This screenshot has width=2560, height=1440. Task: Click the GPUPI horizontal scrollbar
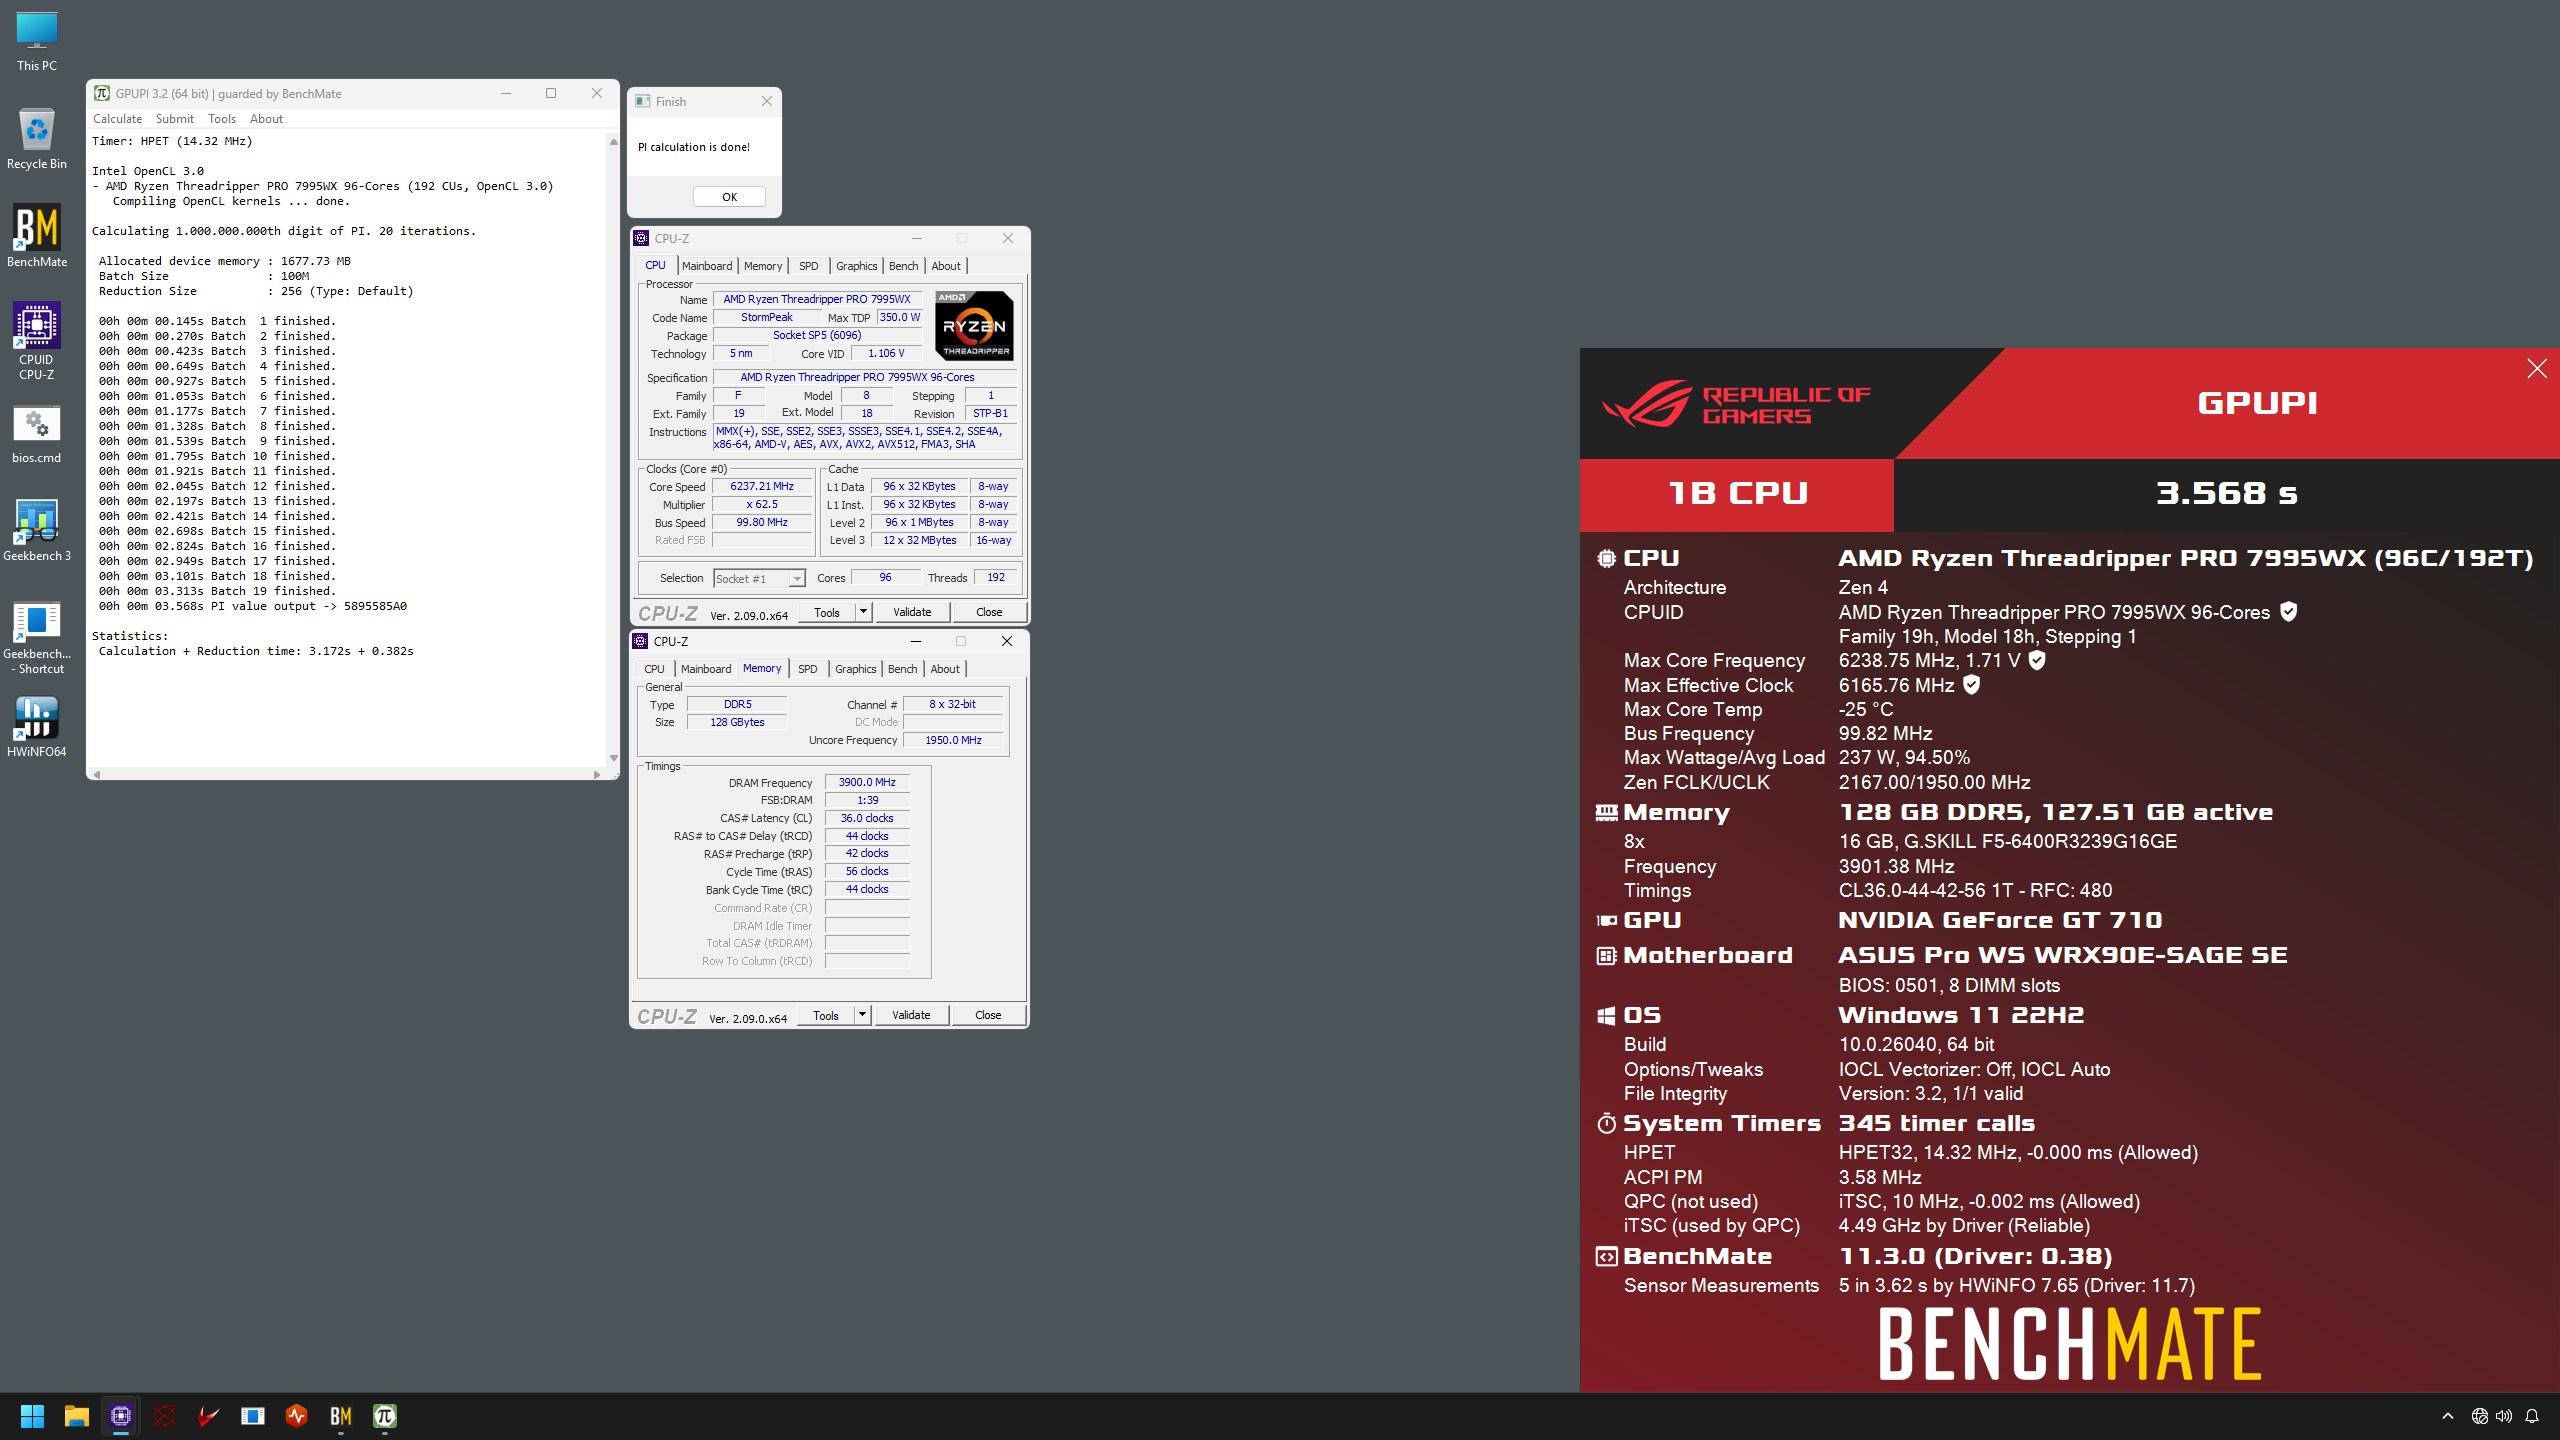tap(345, 774)
